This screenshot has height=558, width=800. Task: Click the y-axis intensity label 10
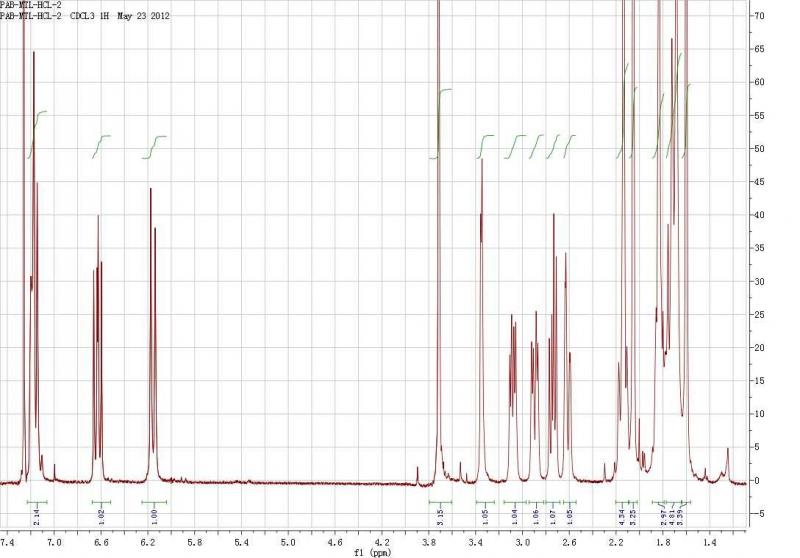[759, 414]
